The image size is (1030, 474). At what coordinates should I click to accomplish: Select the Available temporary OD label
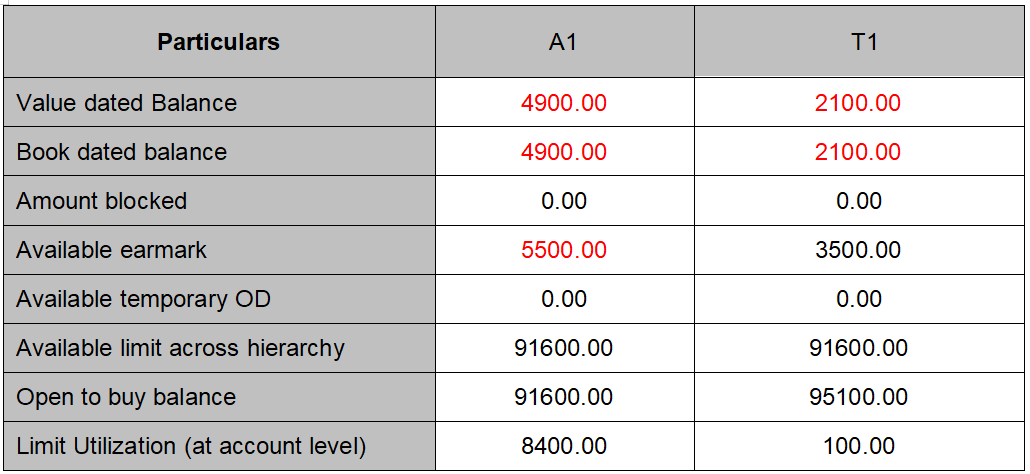144,299
